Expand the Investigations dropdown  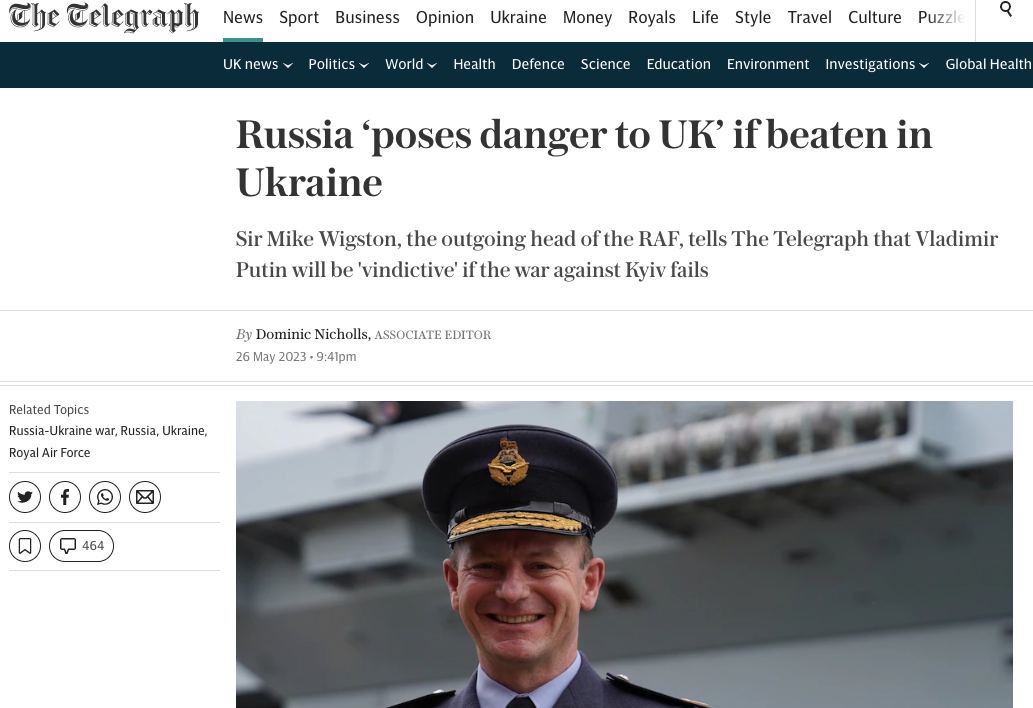(x=877, y=65)
